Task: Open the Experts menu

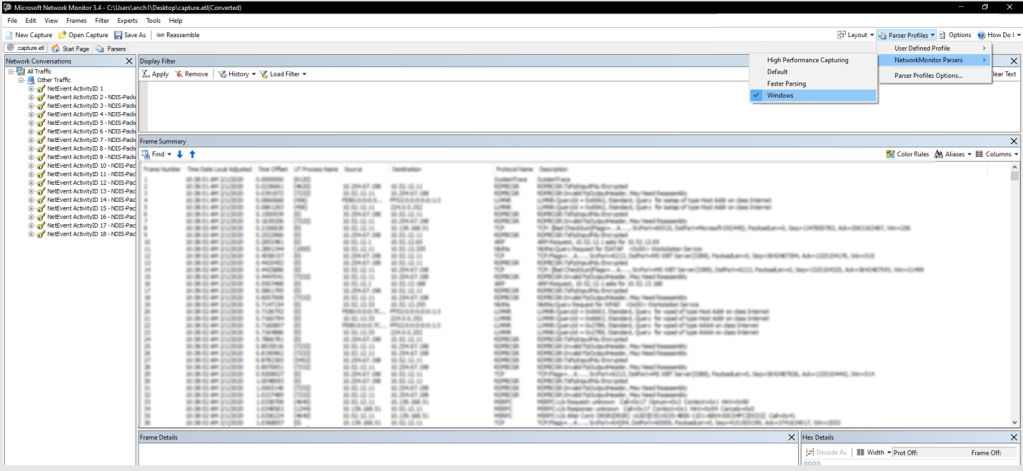Action: (x=127, y=20)
